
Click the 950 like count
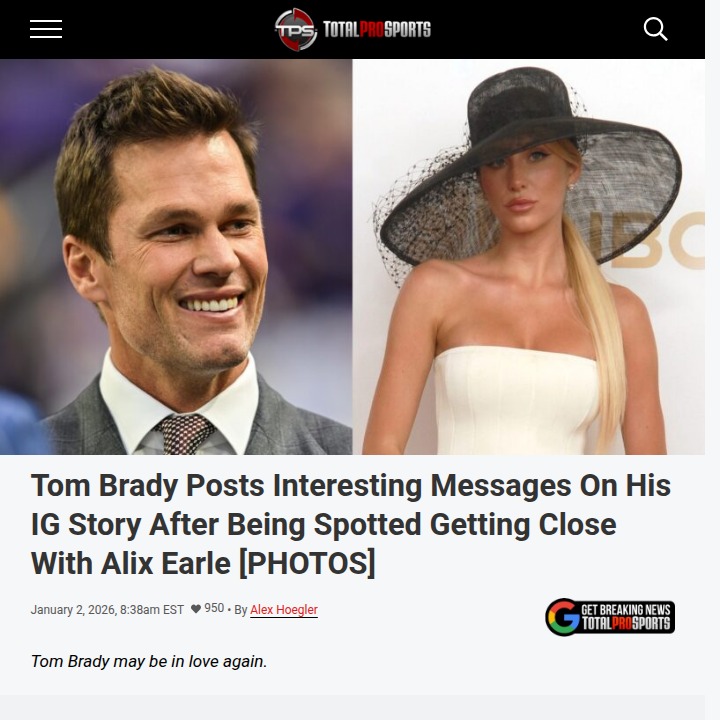tap(214, 608)
